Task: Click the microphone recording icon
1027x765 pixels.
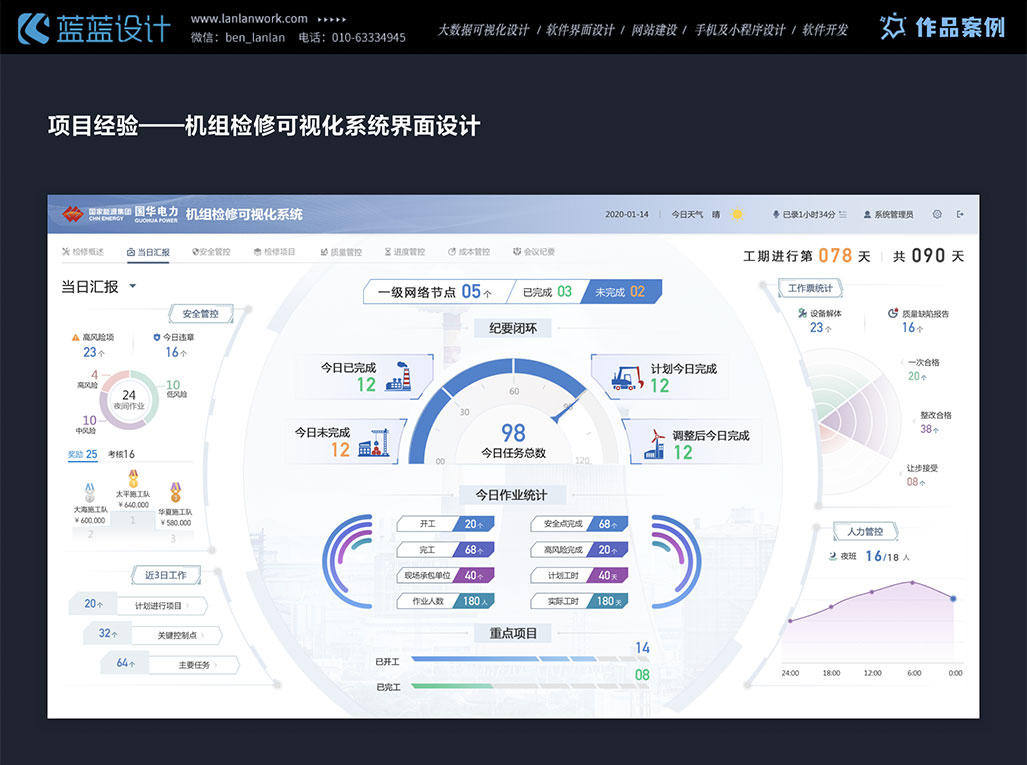Action: tap(775, 214)
